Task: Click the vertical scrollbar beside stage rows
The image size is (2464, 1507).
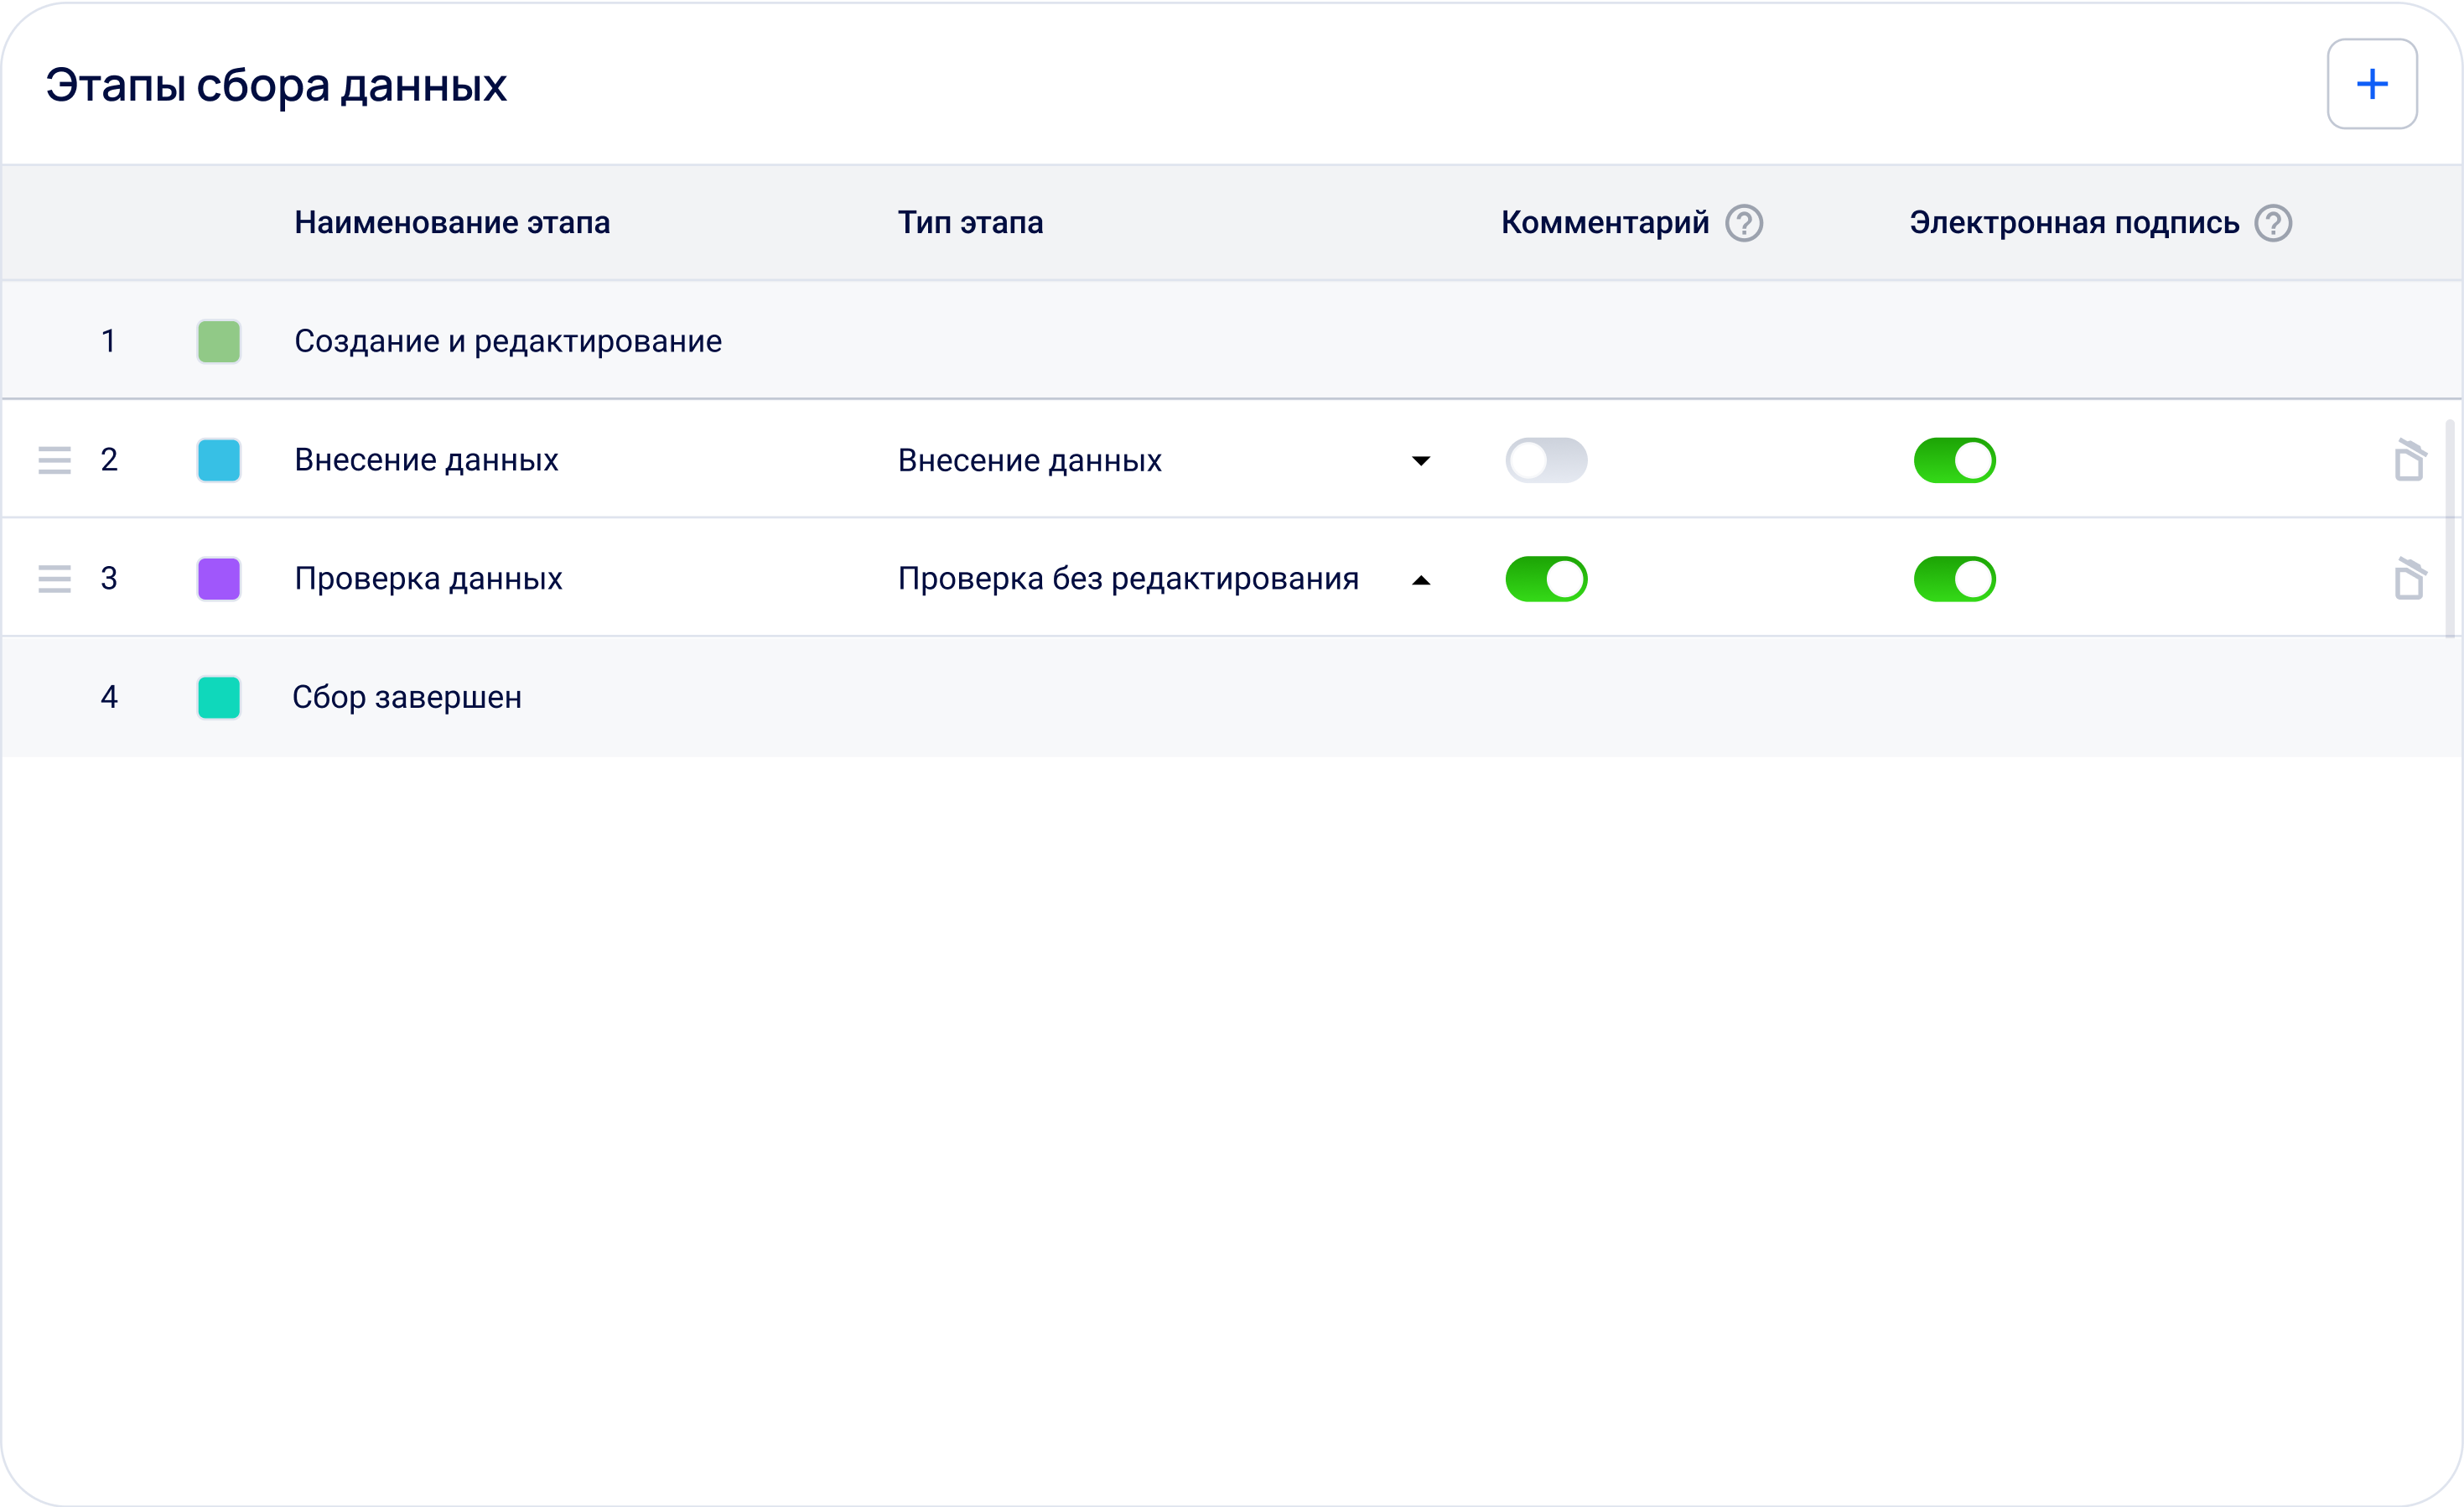Action: pos(2450,528)
